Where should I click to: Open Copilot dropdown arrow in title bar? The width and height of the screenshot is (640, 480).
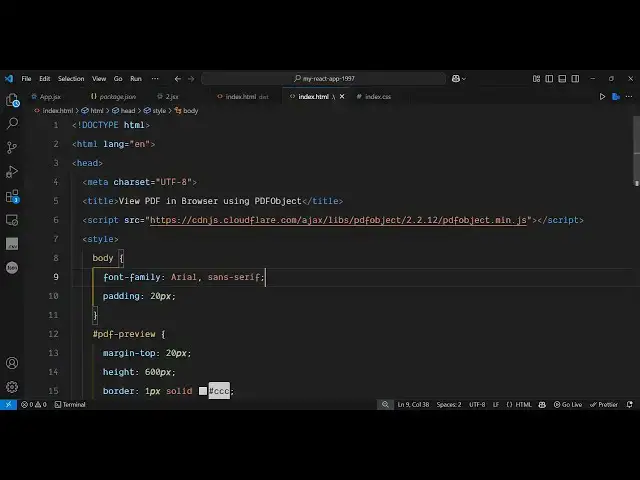[464, 79]
